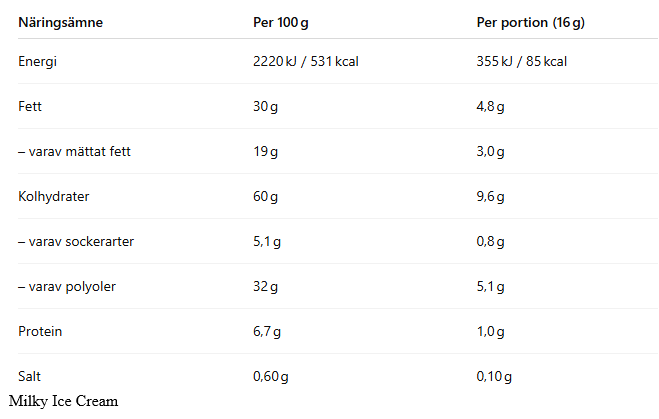Select the varav mättat fett label
The height and width of the screenshot is (419, 659).
tap(74, 151)
